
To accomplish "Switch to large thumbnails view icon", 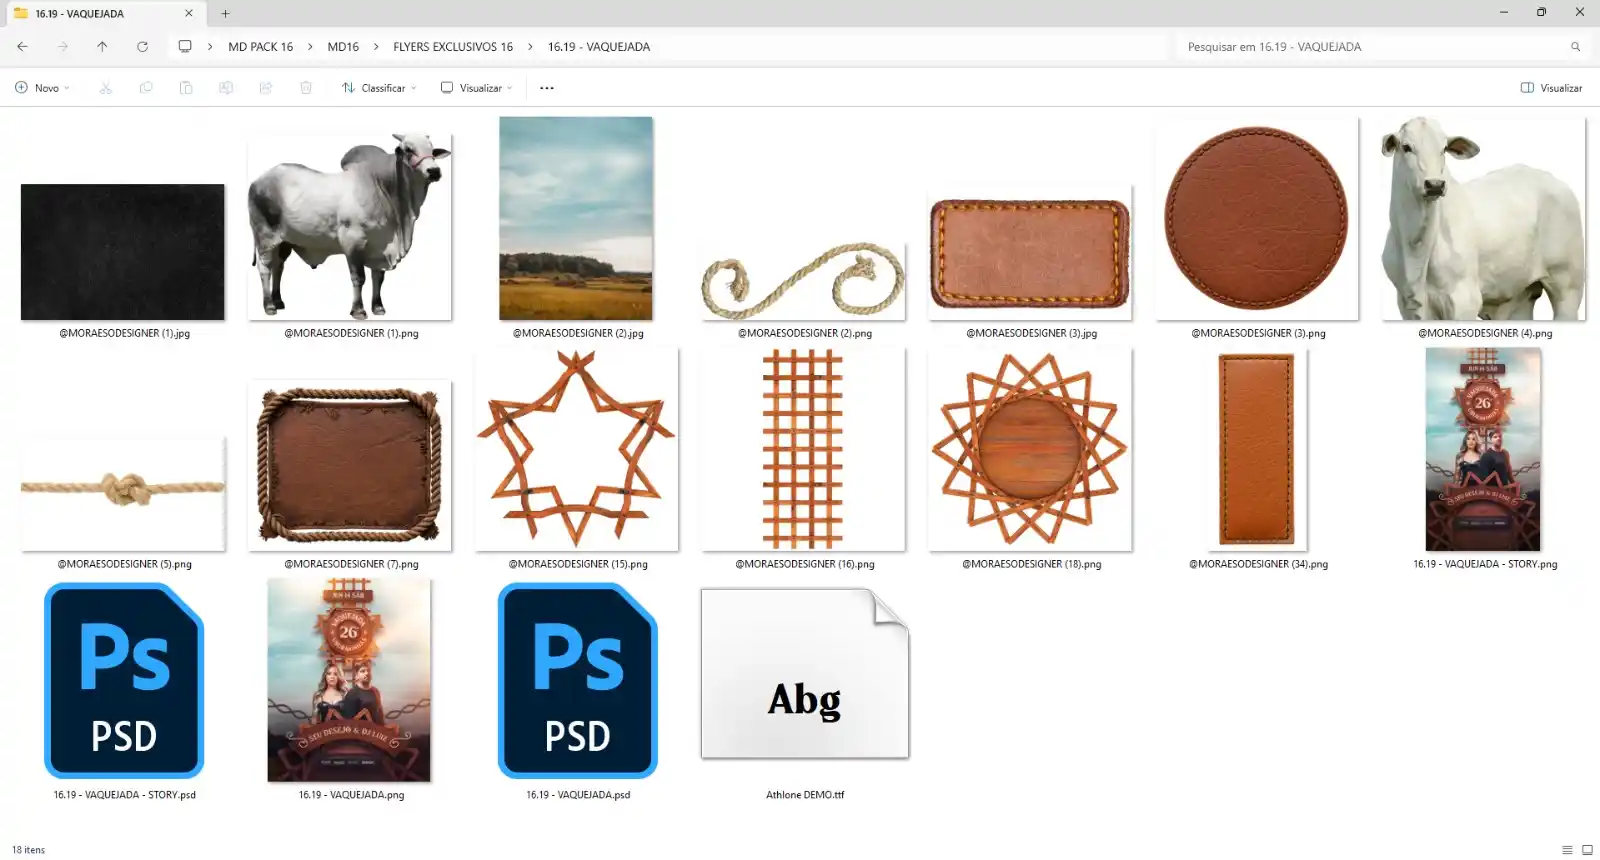I will (1587, 850).
